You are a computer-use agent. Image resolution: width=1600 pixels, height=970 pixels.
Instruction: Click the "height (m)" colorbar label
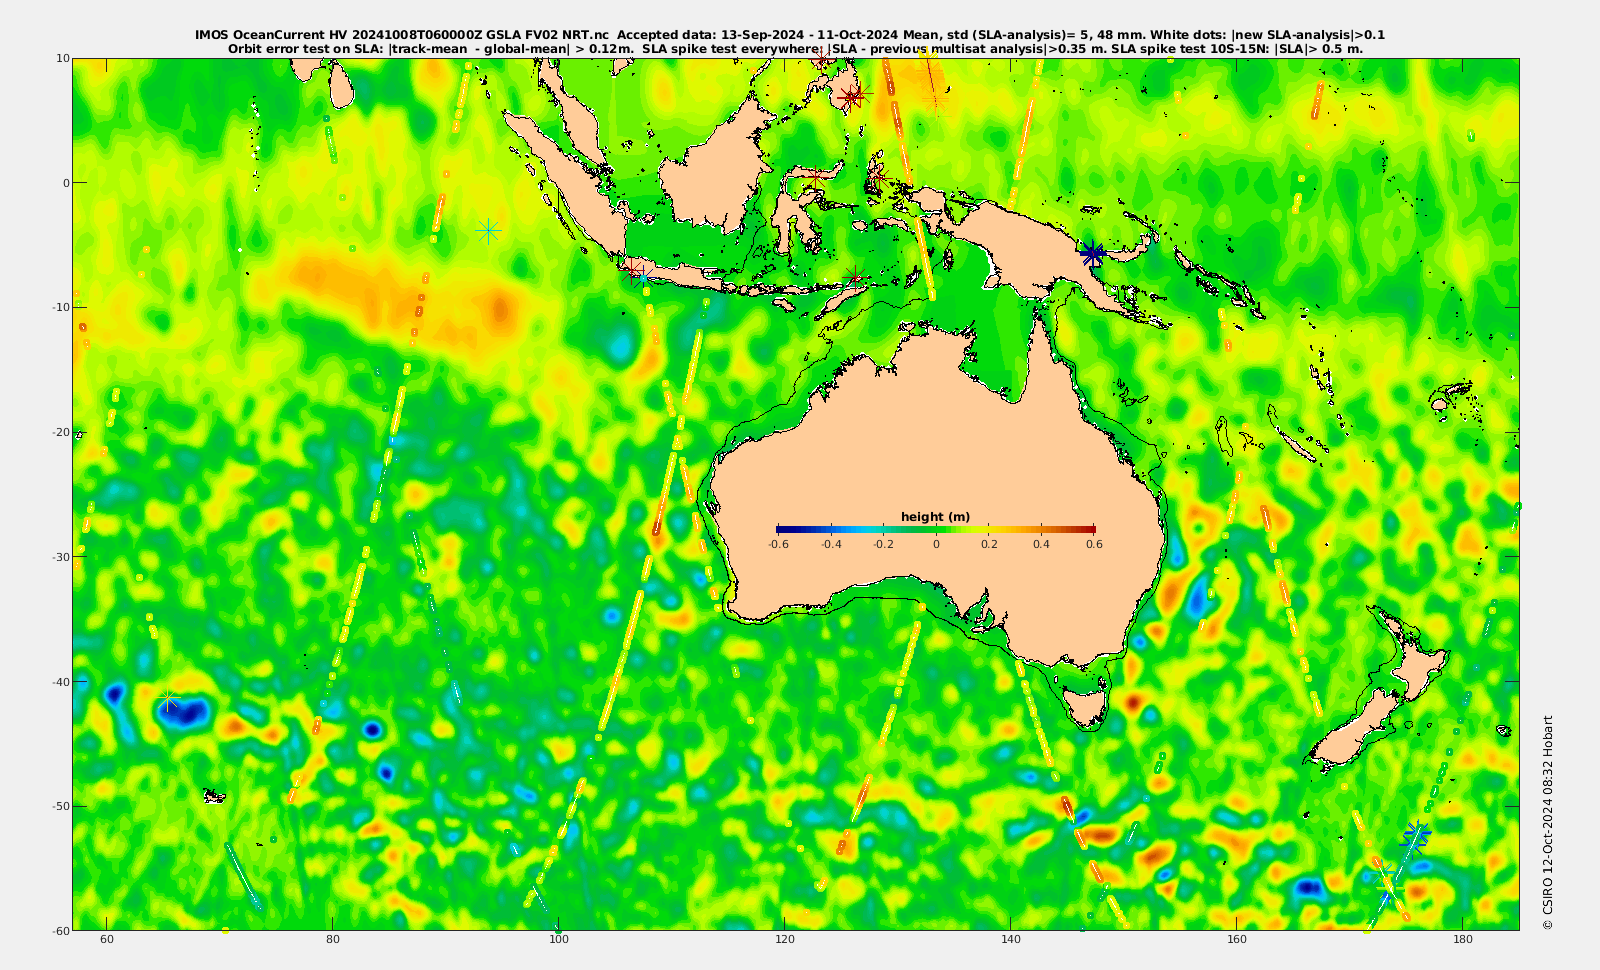click(x=936, y=517)
